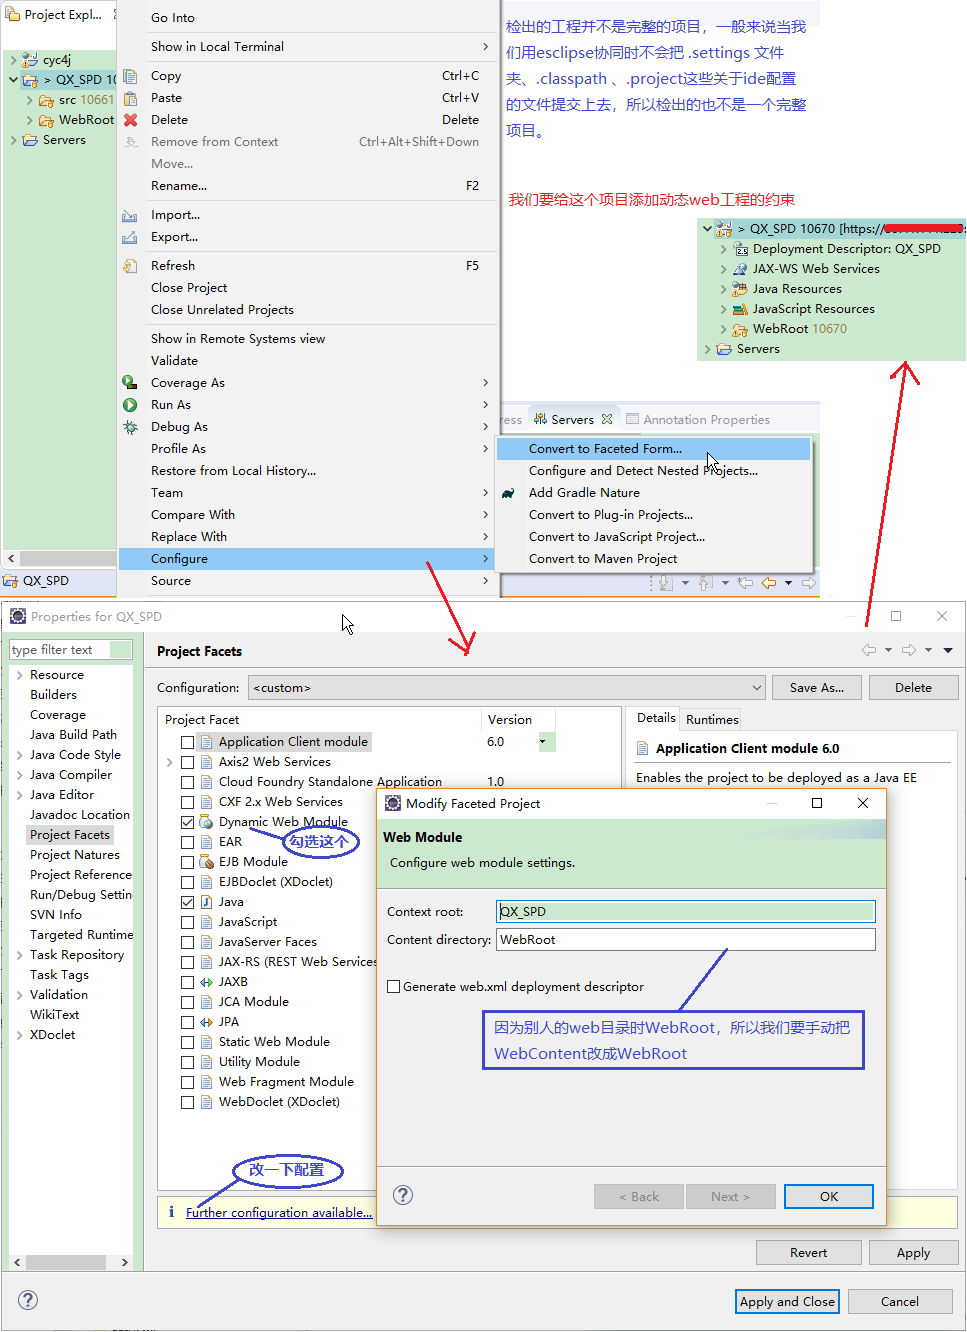Click the Properties tree scrollbar right arrow

click(x=125, y=1263)
